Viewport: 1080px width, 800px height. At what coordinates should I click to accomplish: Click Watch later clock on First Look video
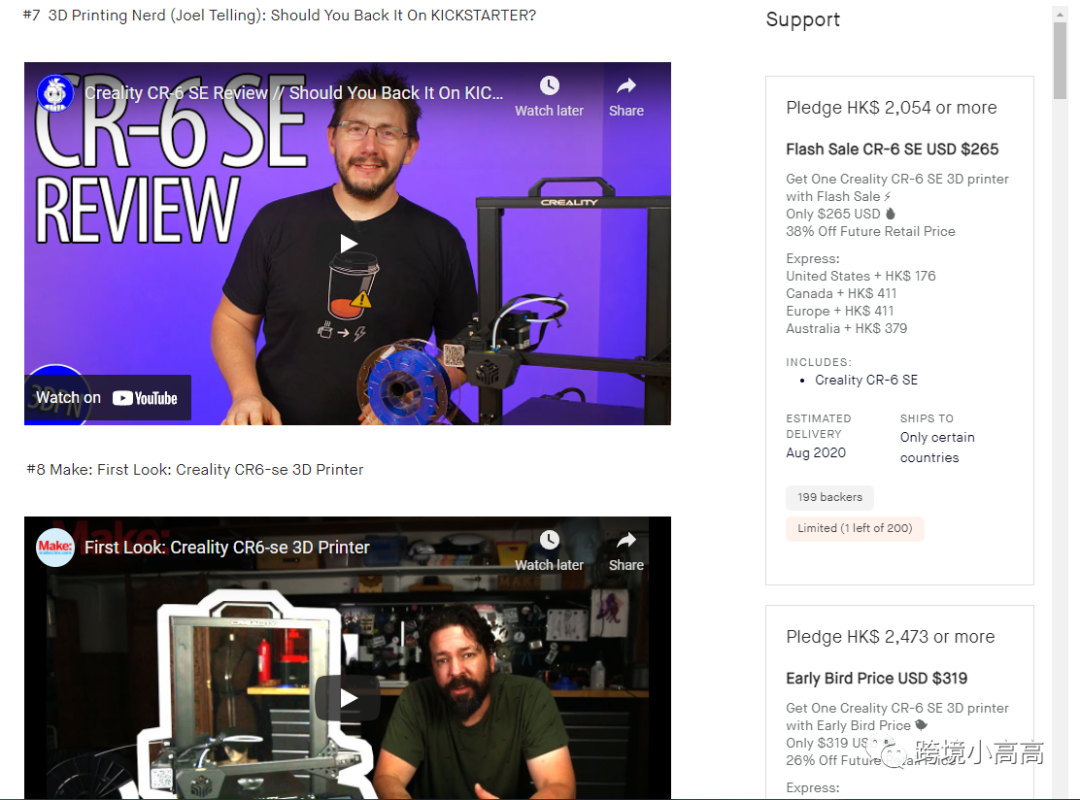pyautogui.click(x=549, y=540)
